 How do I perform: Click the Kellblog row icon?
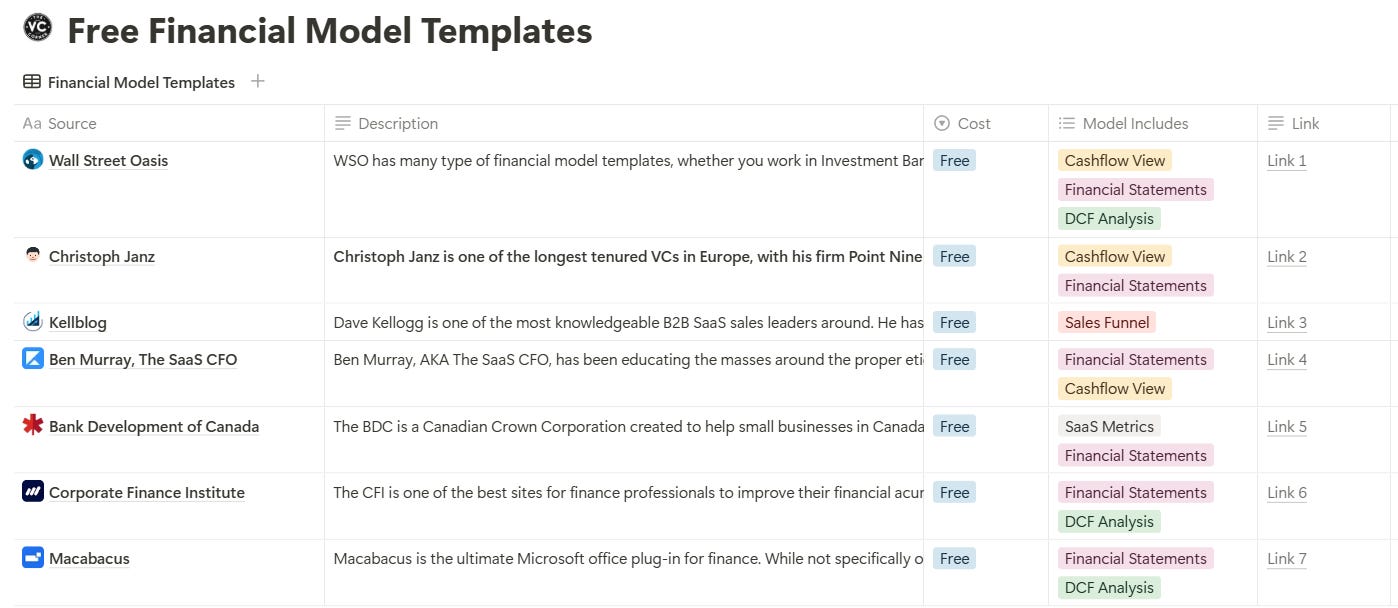point(33,322)
